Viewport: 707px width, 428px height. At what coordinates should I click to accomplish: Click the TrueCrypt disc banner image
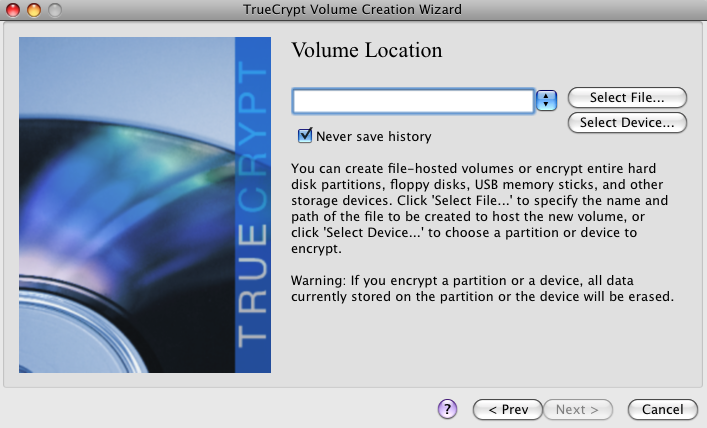coord(145,205)
